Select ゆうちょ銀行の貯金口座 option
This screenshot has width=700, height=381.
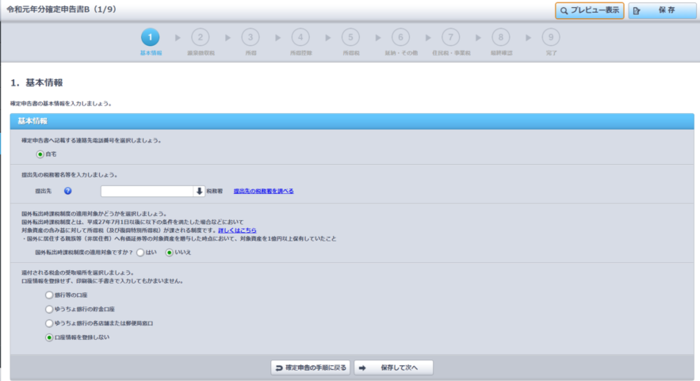(x=49, y=309)
